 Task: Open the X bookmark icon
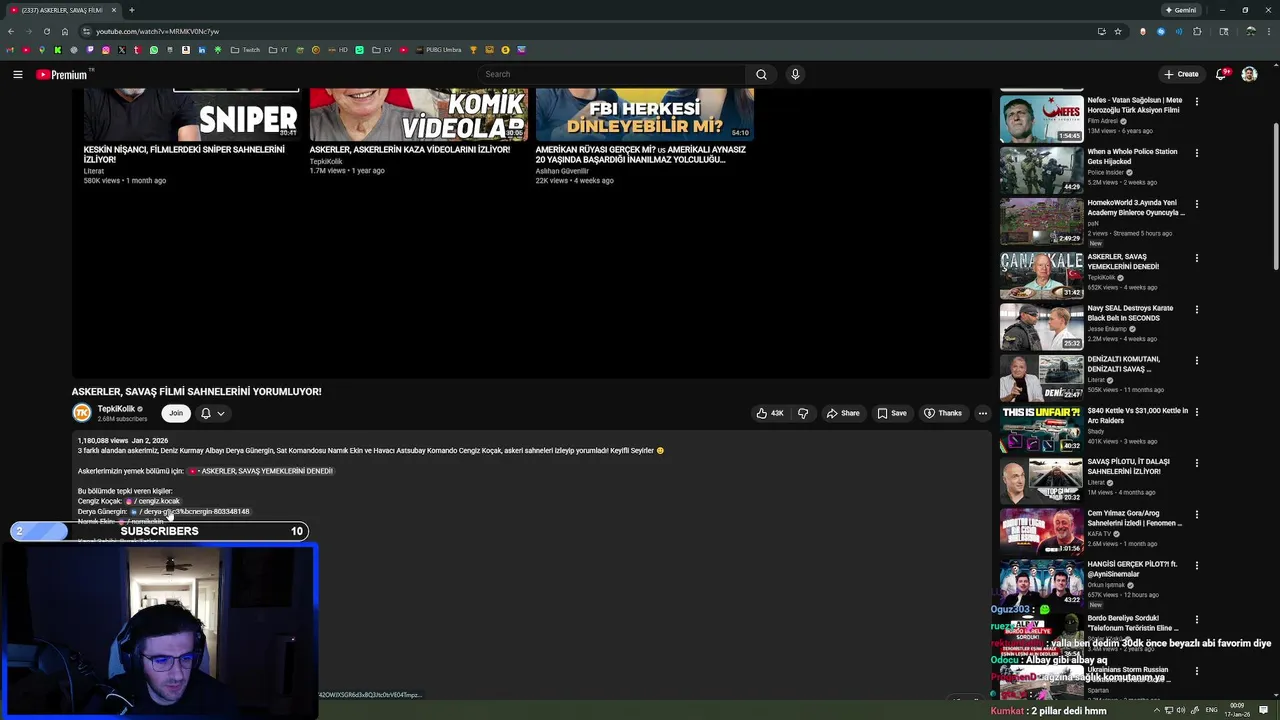tap(122, 50)
